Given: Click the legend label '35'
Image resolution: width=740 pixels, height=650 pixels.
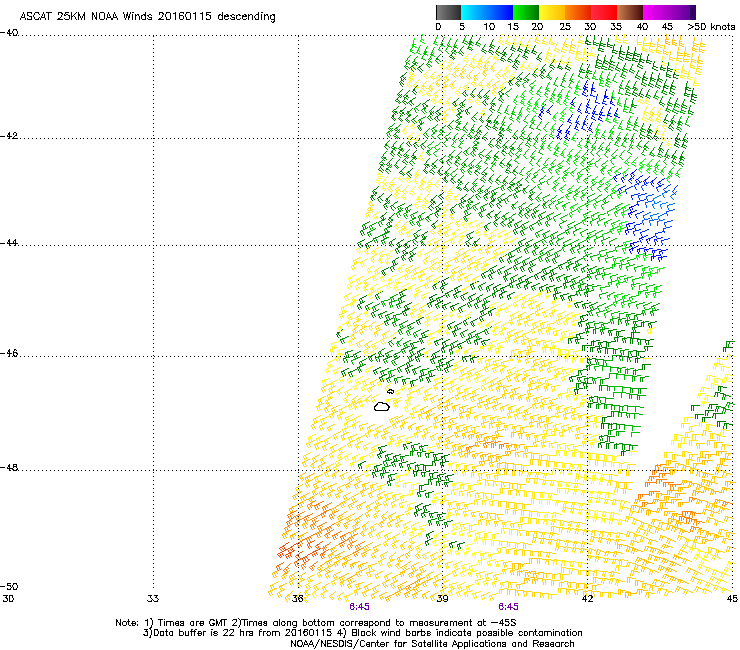Looking at the screenshot, I should pyautogui.click(x=616, y=27).
